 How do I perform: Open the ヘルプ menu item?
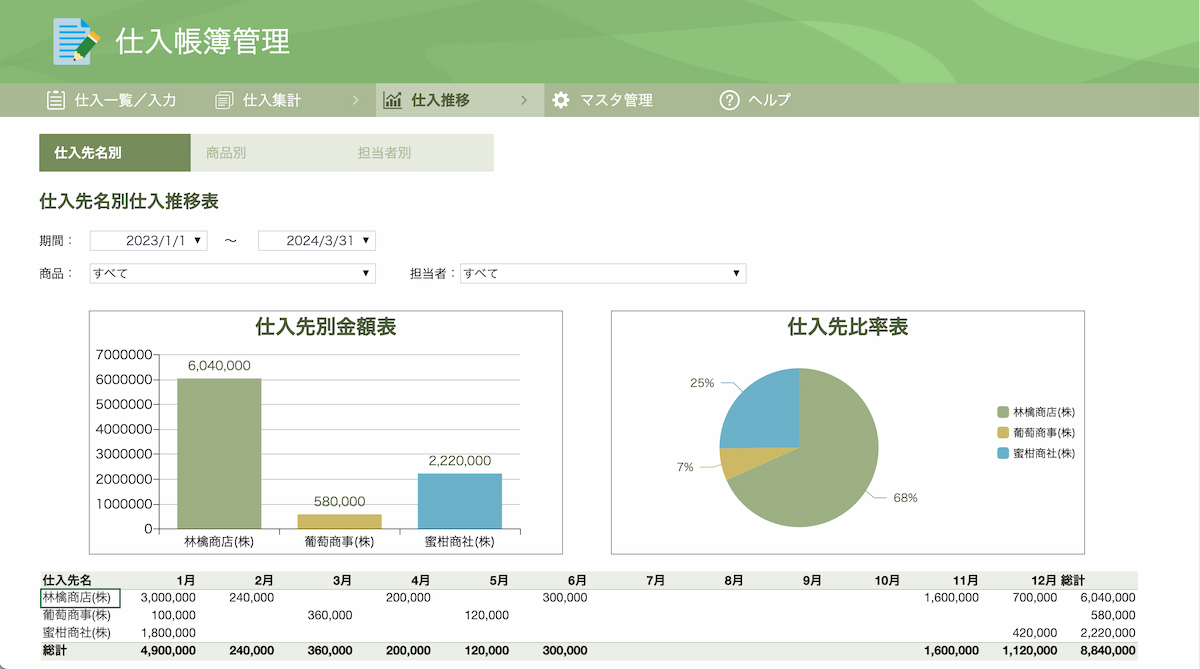(x=769, y=100)
